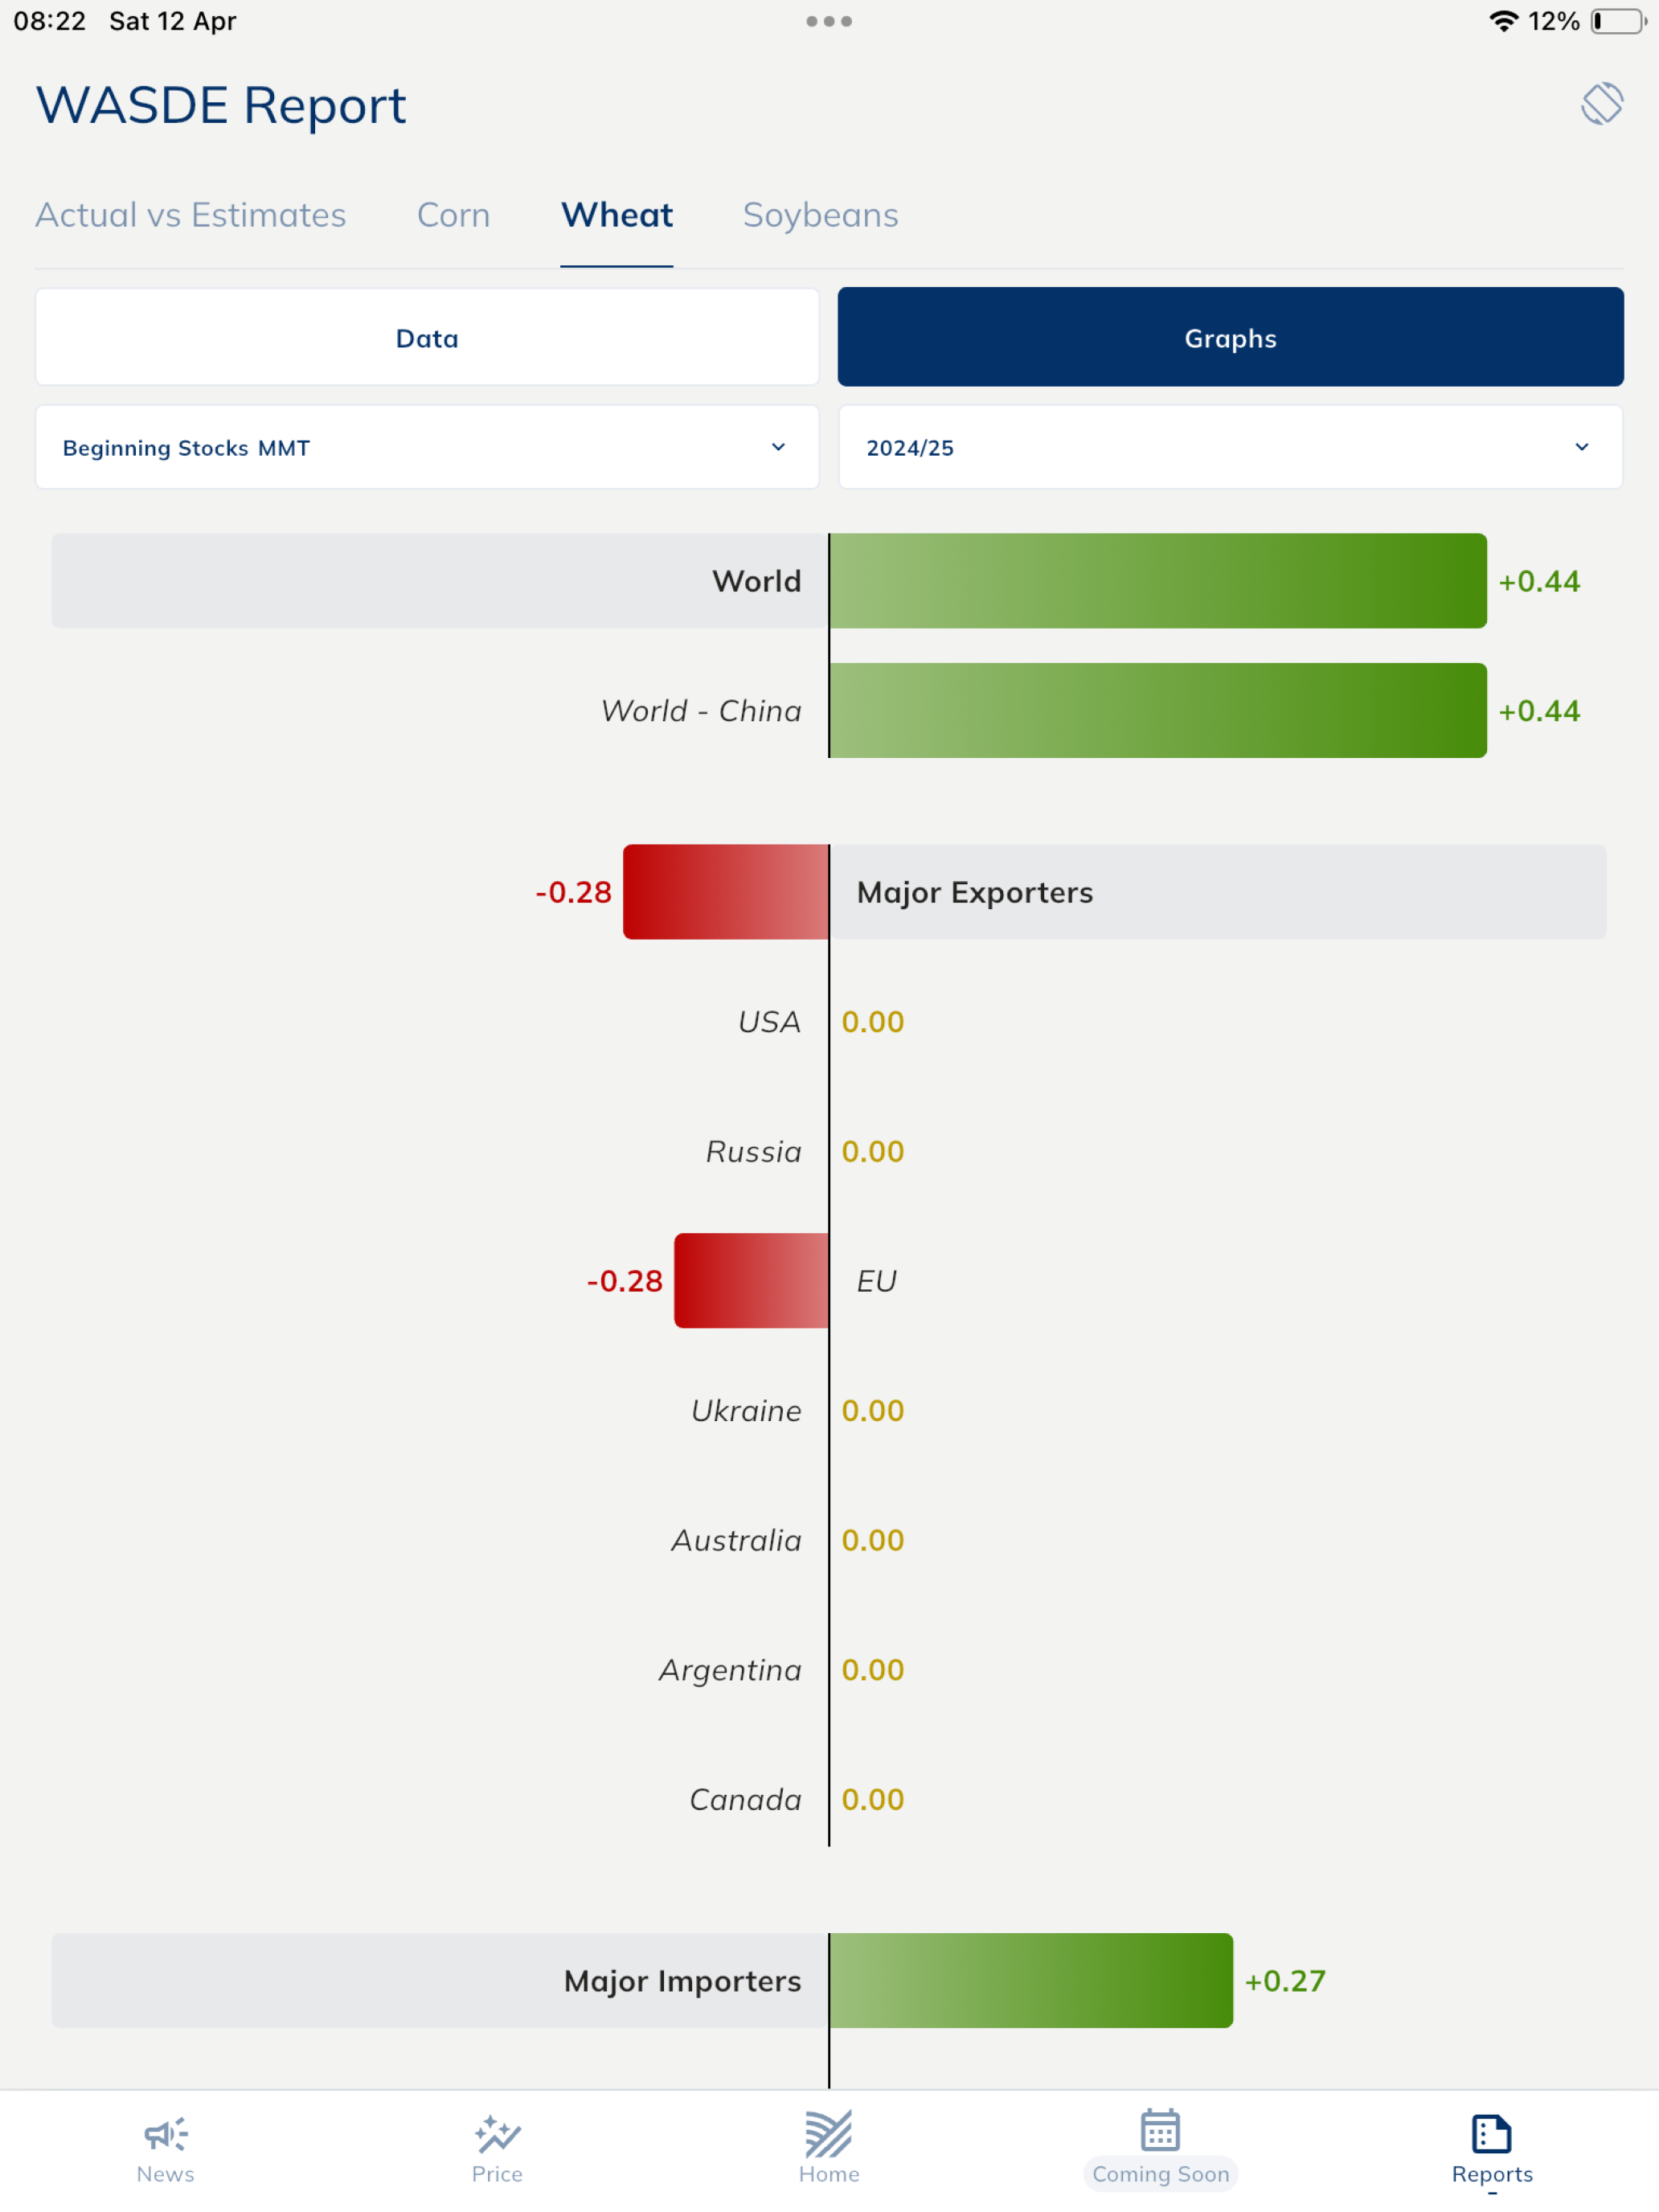This screenshot has height=2212, width=1659.
Task: Open the 2024/25 year dropdown
Action: click(1230, 447)
